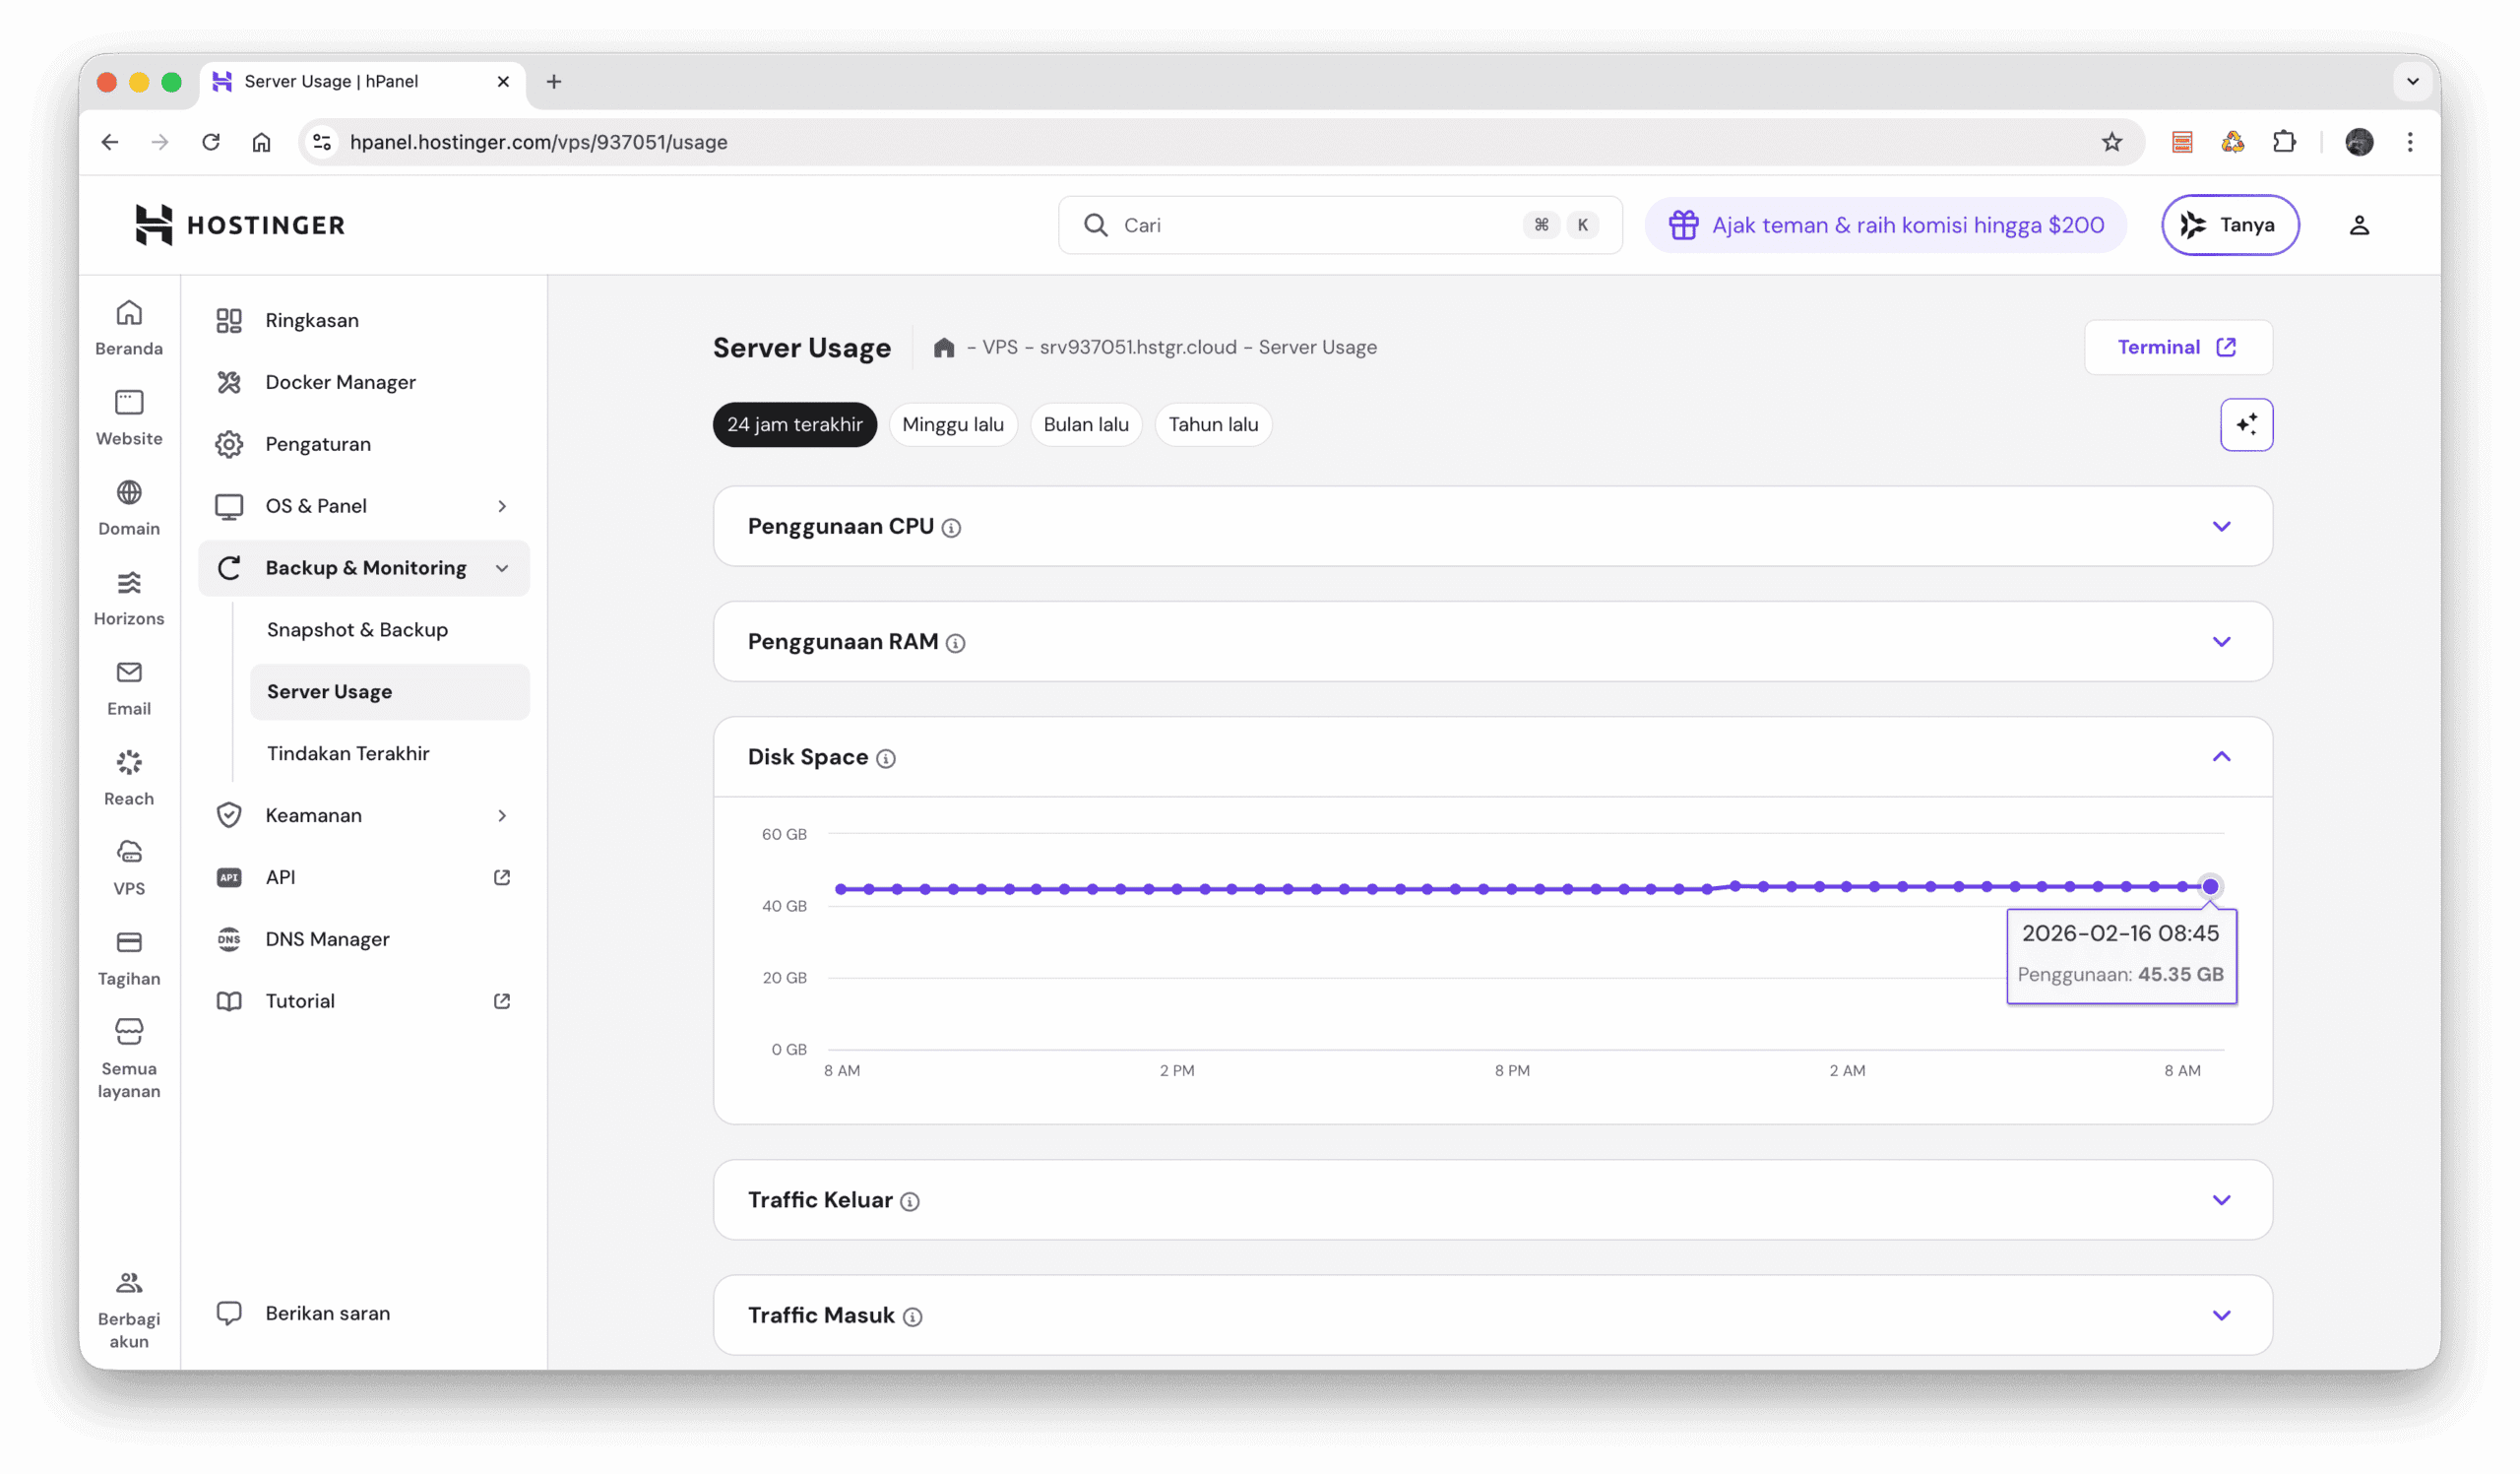Screen dimensions: 2520x1474
Task: Click the Disk Space info icon
Action: click(886, 758)
